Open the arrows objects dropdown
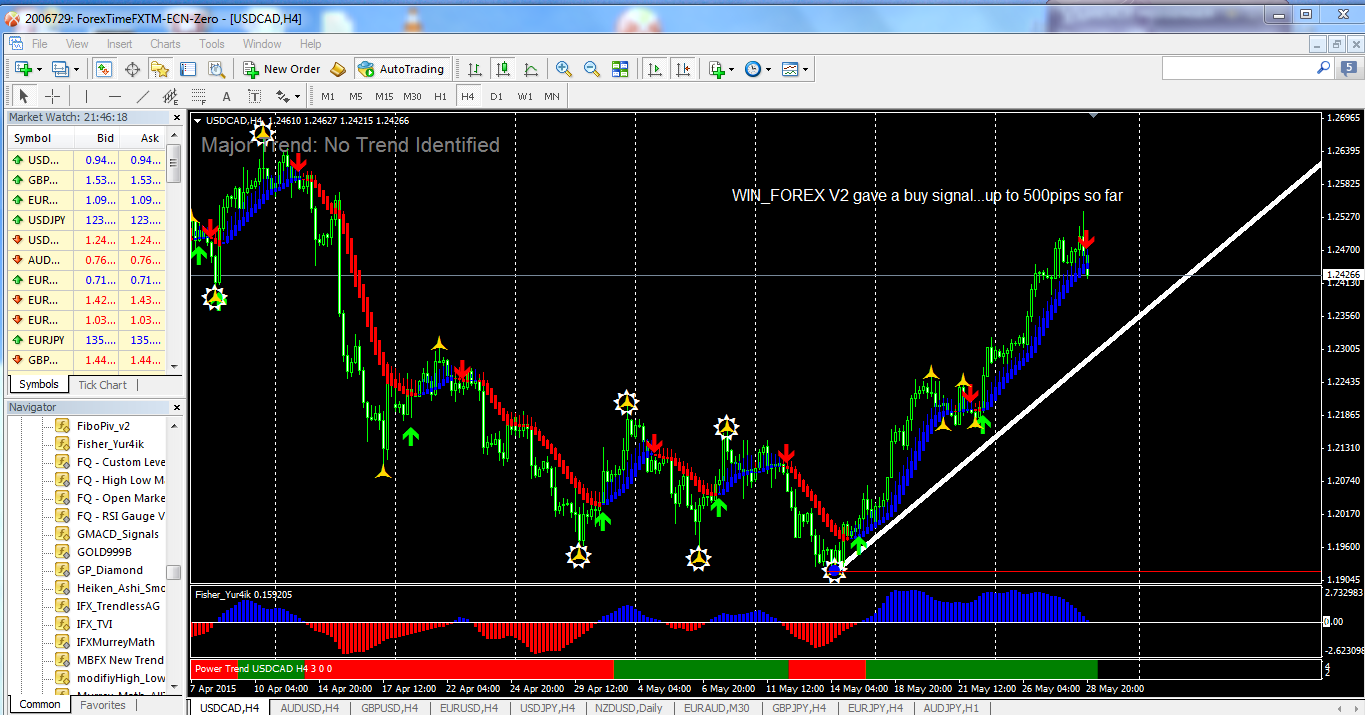Screen dimensions: 1365x715 coord(288,96)
